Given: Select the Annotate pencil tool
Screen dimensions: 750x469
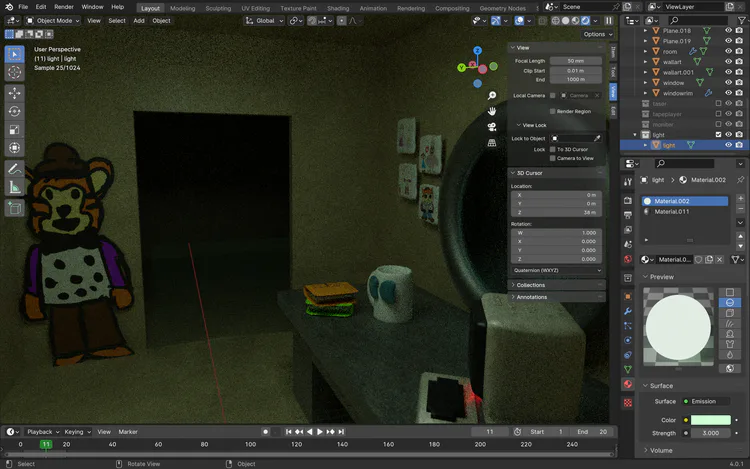Looking at the screenshot, I should (x=14, y=169).
